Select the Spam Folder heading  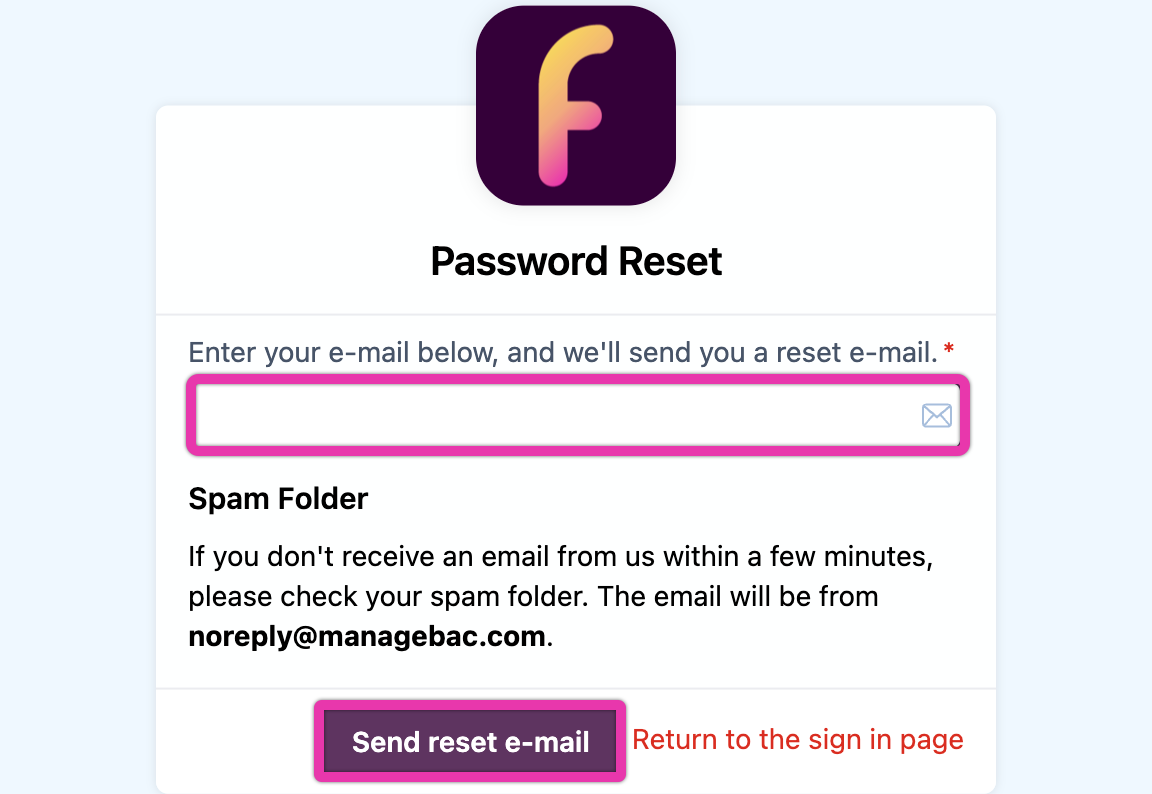[x=278, y=498]
